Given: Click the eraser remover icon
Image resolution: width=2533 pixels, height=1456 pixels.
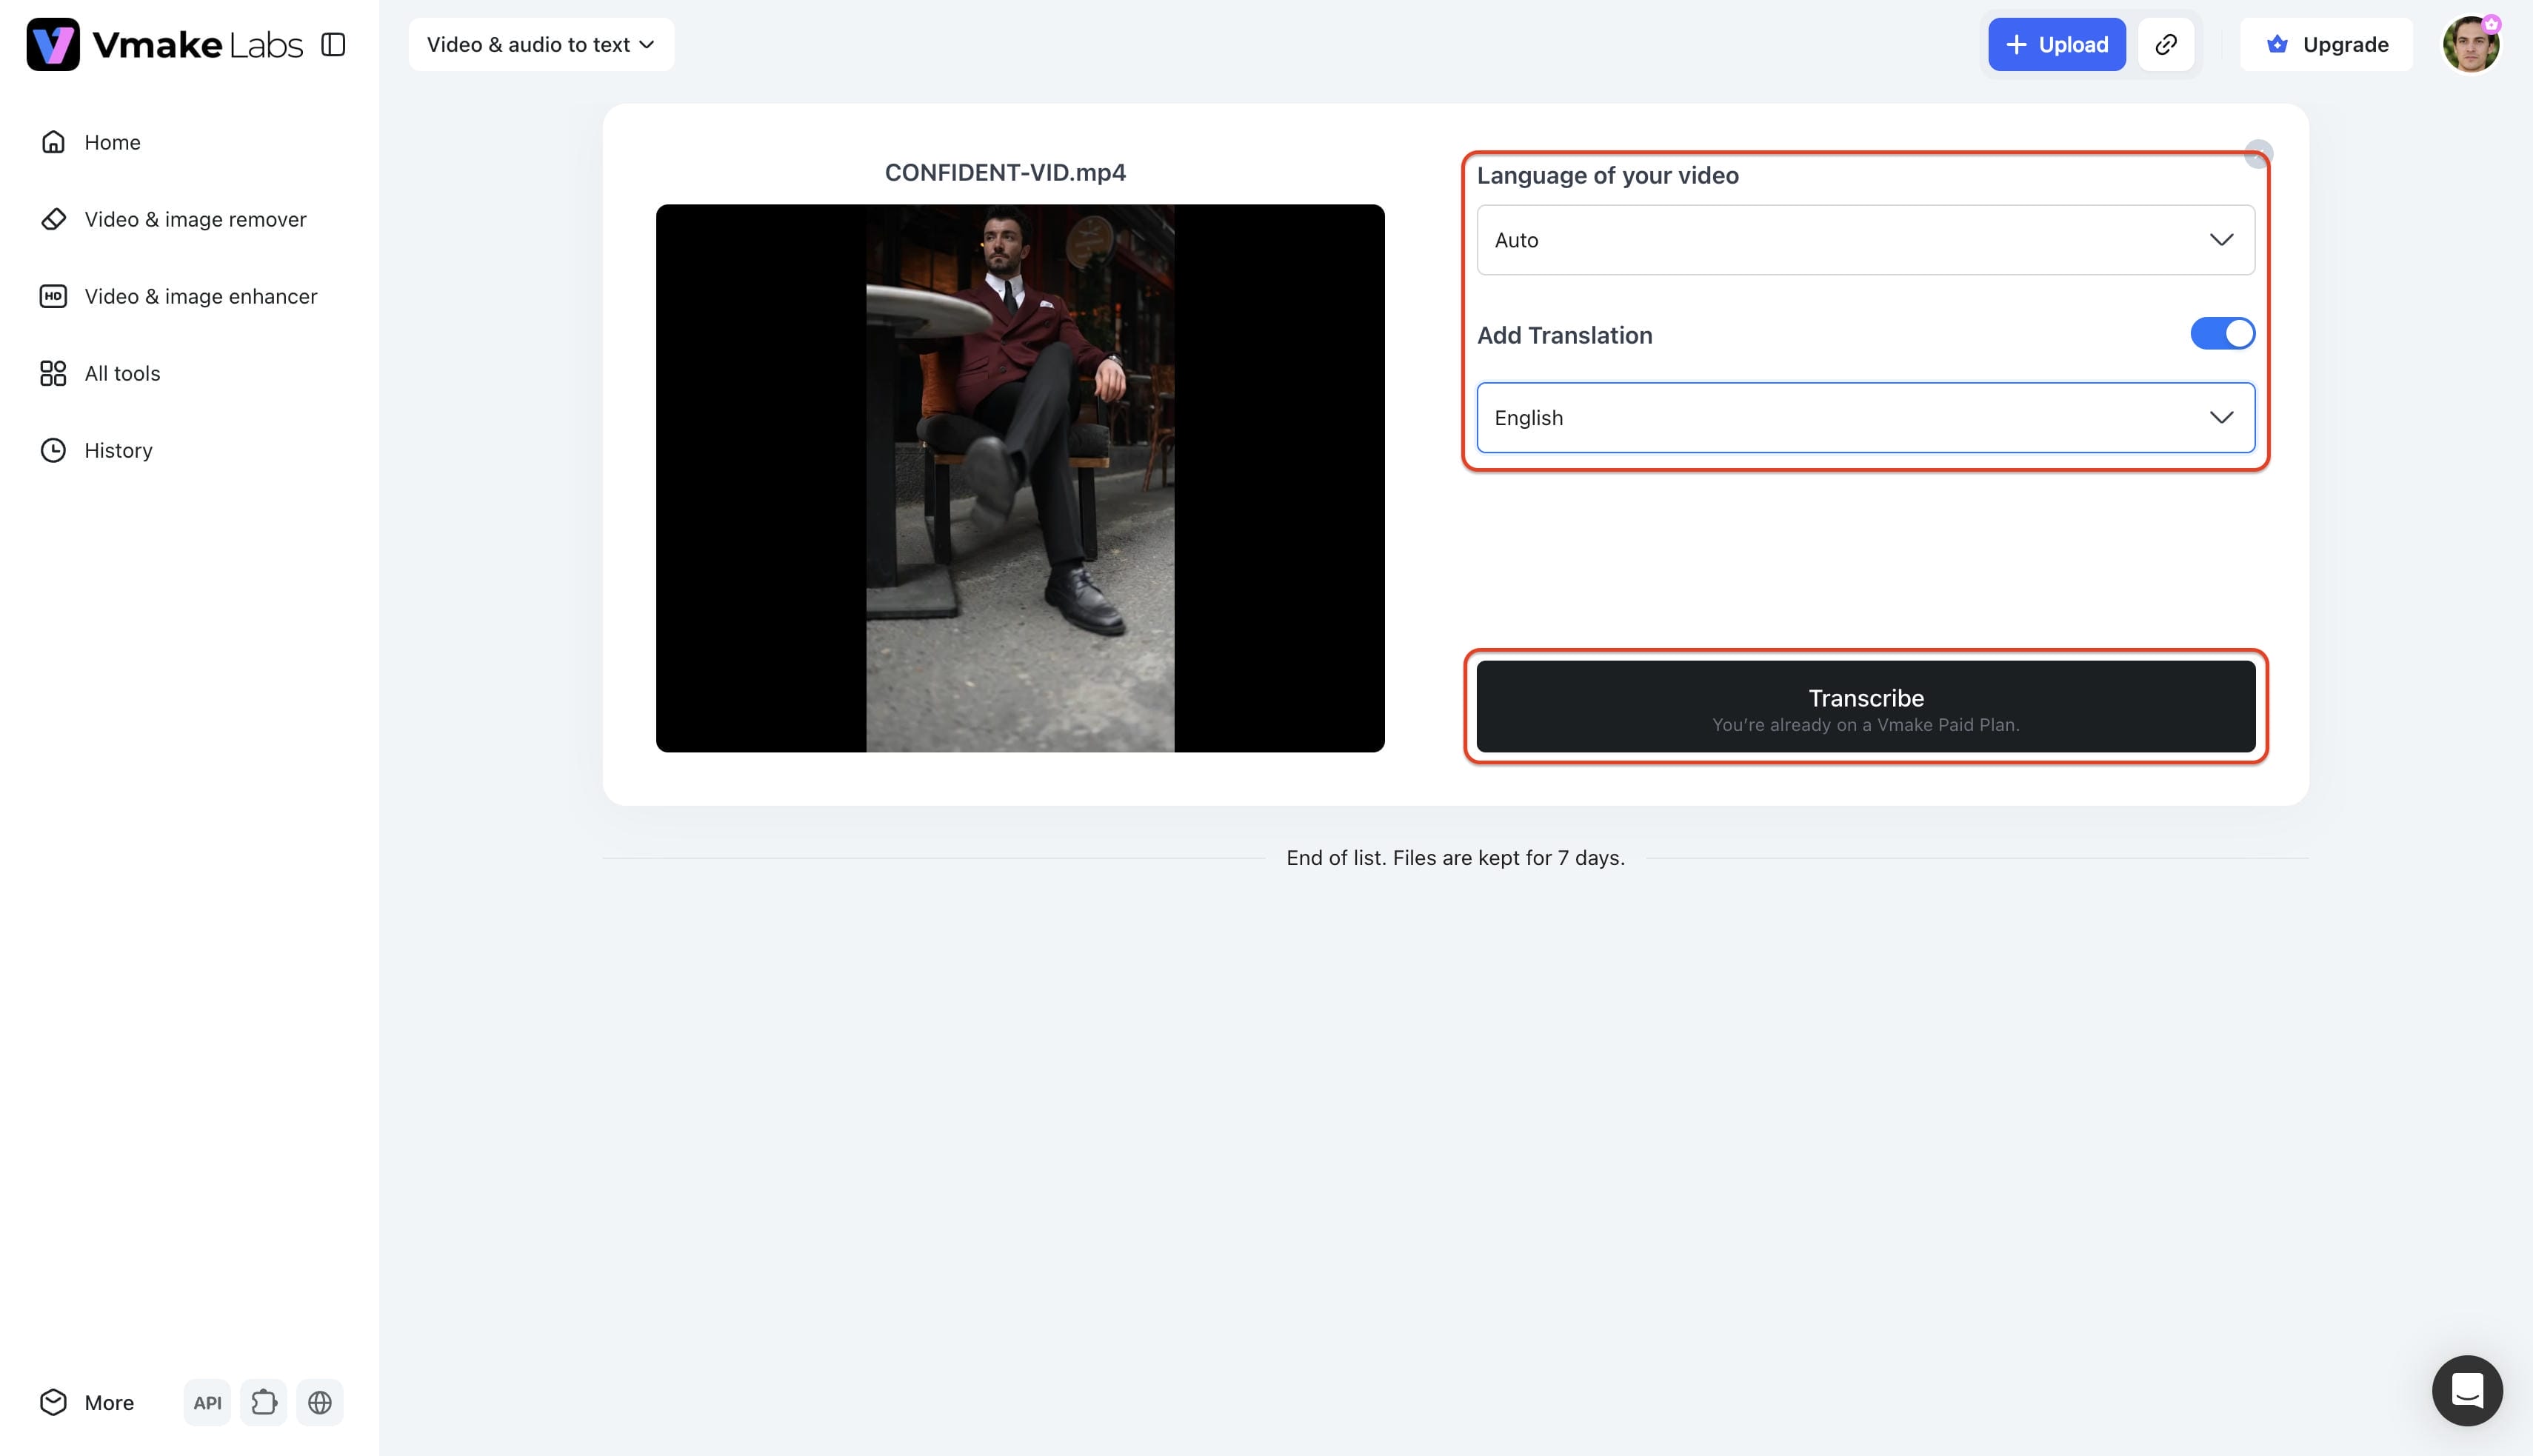Looking at the screenshot, I should pyautogui.click(x=53, y=219).
